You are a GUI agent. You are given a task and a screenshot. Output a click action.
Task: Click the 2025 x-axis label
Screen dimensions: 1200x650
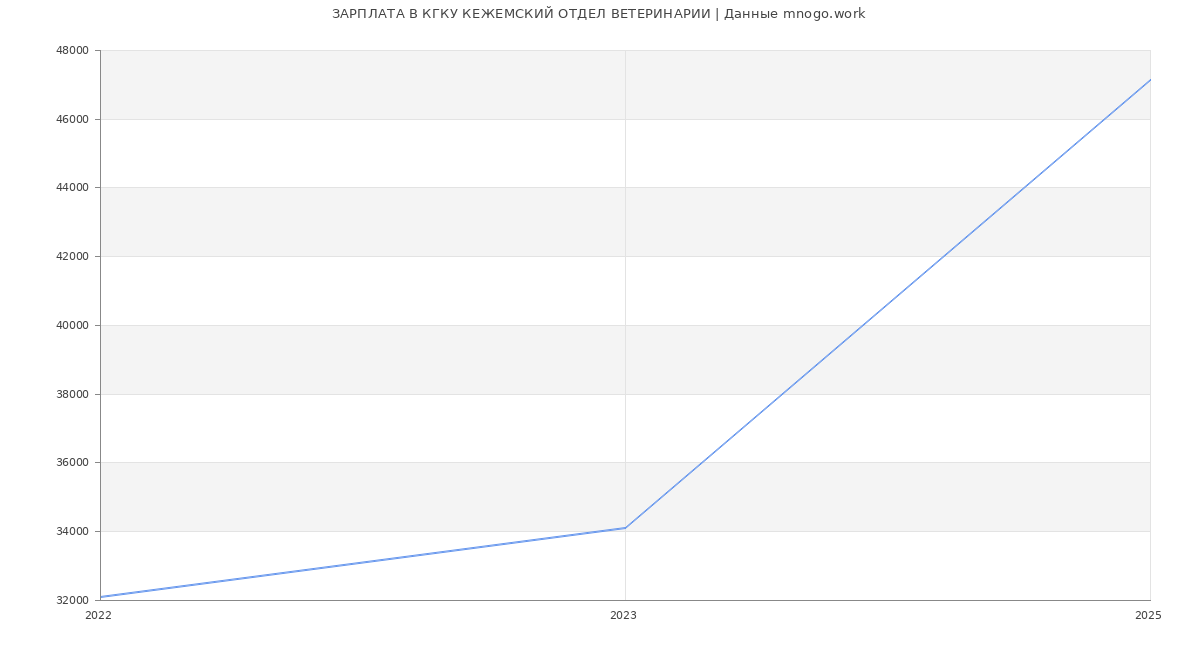(x=1148, y=615)
